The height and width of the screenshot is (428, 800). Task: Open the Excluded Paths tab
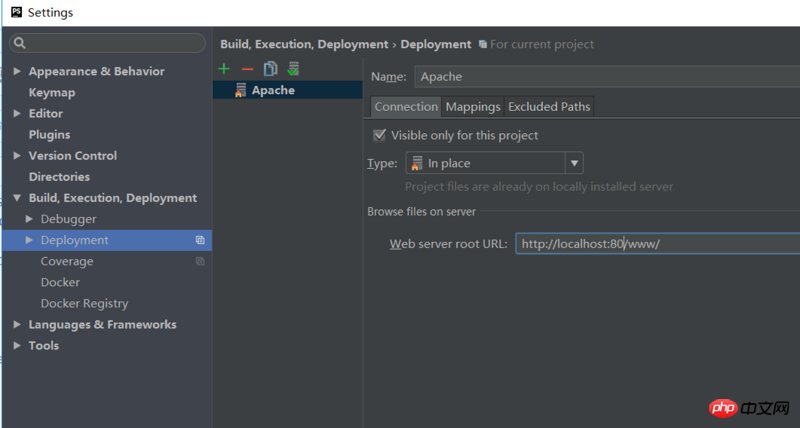pyautogui.click(x=549, y=106)
